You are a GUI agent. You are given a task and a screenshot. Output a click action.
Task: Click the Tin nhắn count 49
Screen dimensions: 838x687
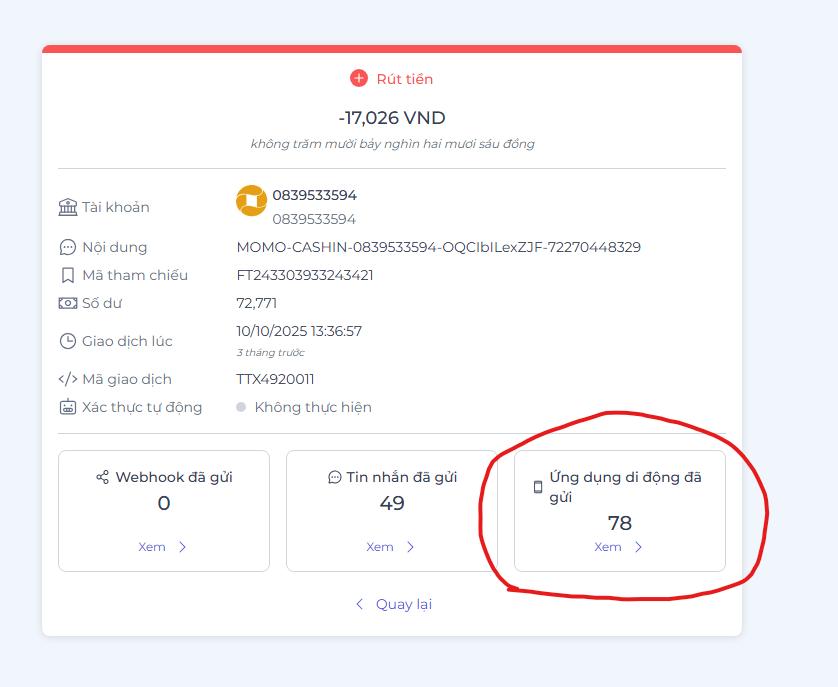pyautogui.click(x=392, y=503)
